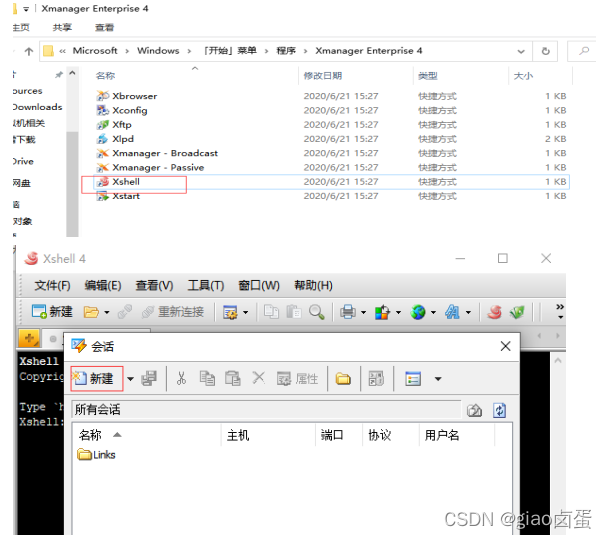The image size is (607, 539).
Task: Sort sessions by 协议 column
Action: coord(391,435)
